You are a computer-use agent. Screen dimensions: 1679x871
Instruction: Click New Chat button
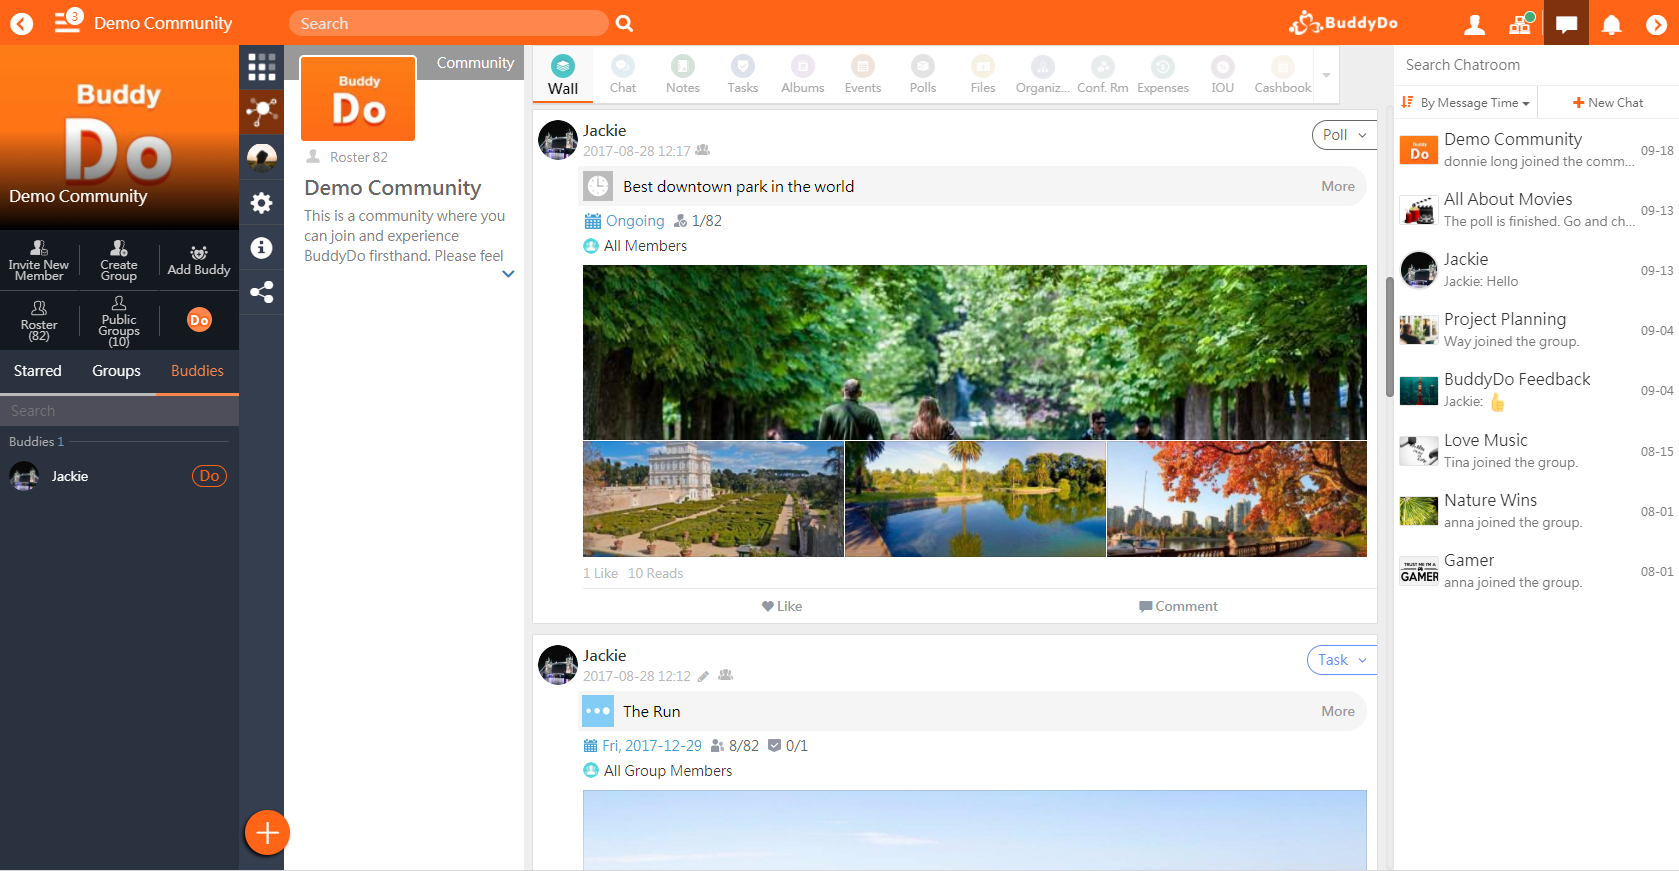click(x=1608, y=103)
